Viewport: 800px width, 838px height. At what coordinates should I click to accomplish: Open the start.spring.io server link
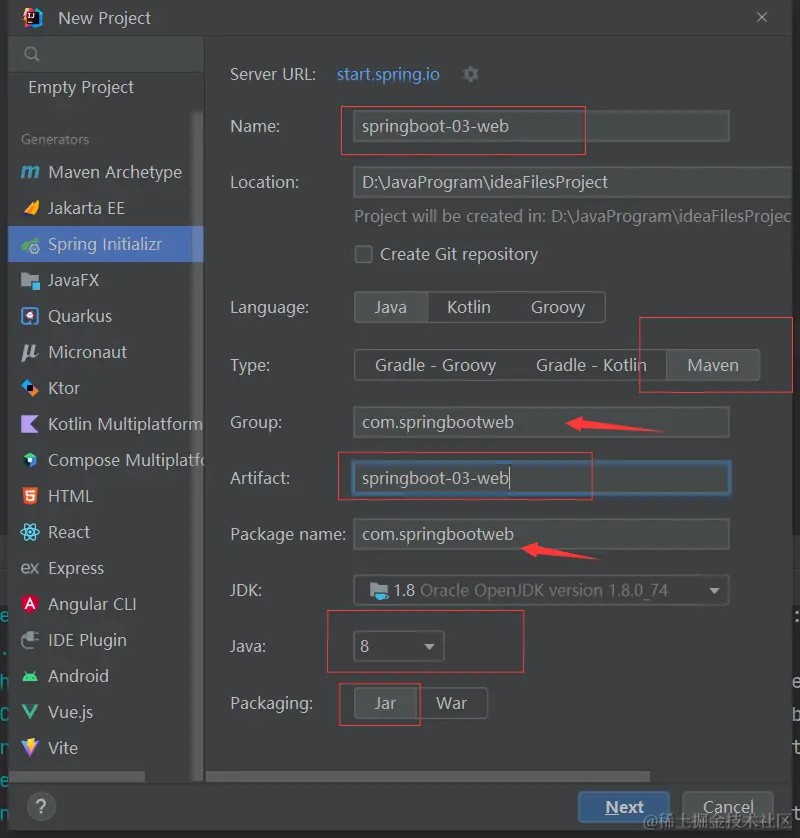[388, 74]
